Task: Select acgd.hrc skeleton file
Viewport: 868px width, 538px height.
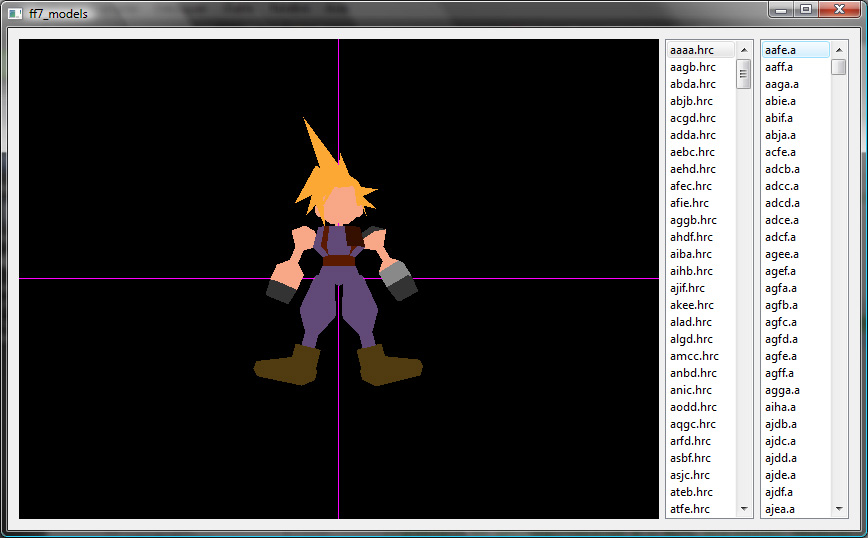Action: (x=701, y=118)
